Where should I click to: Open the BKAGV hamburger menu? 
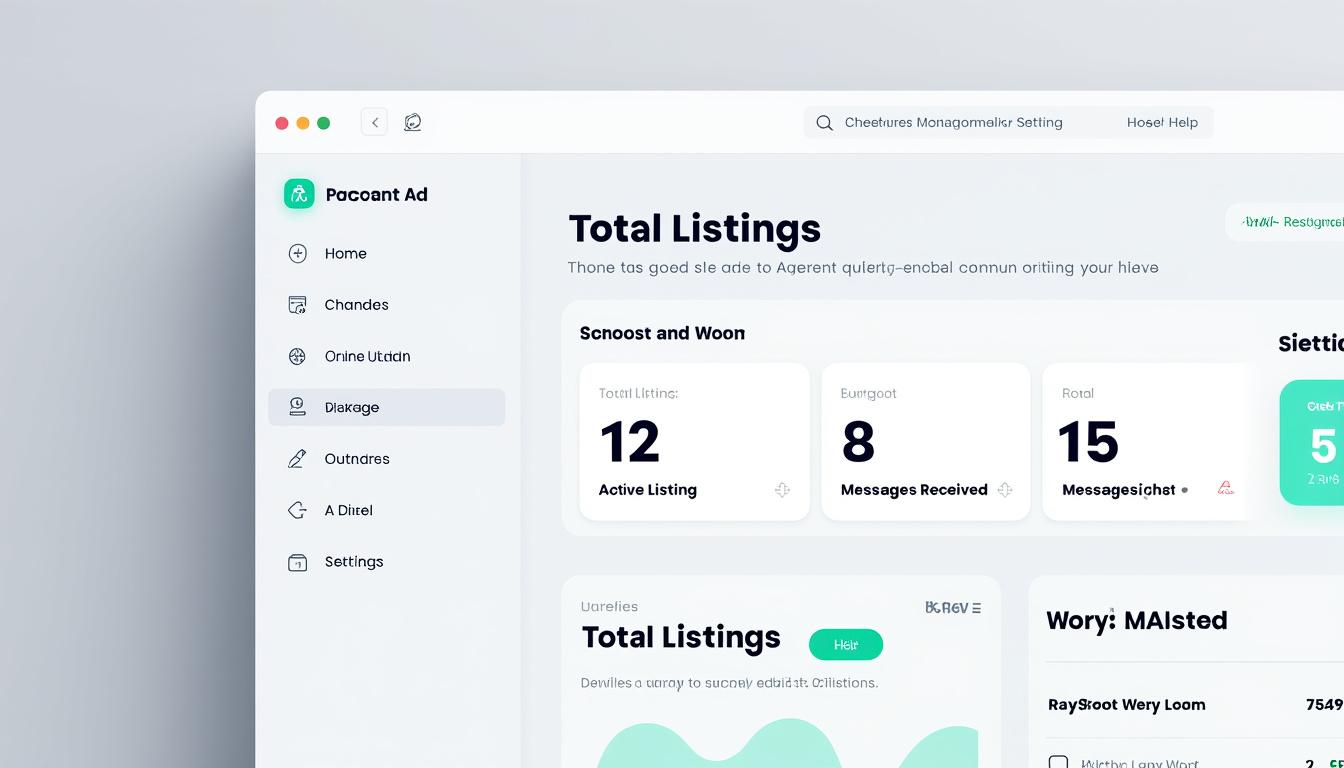point(976,607)
